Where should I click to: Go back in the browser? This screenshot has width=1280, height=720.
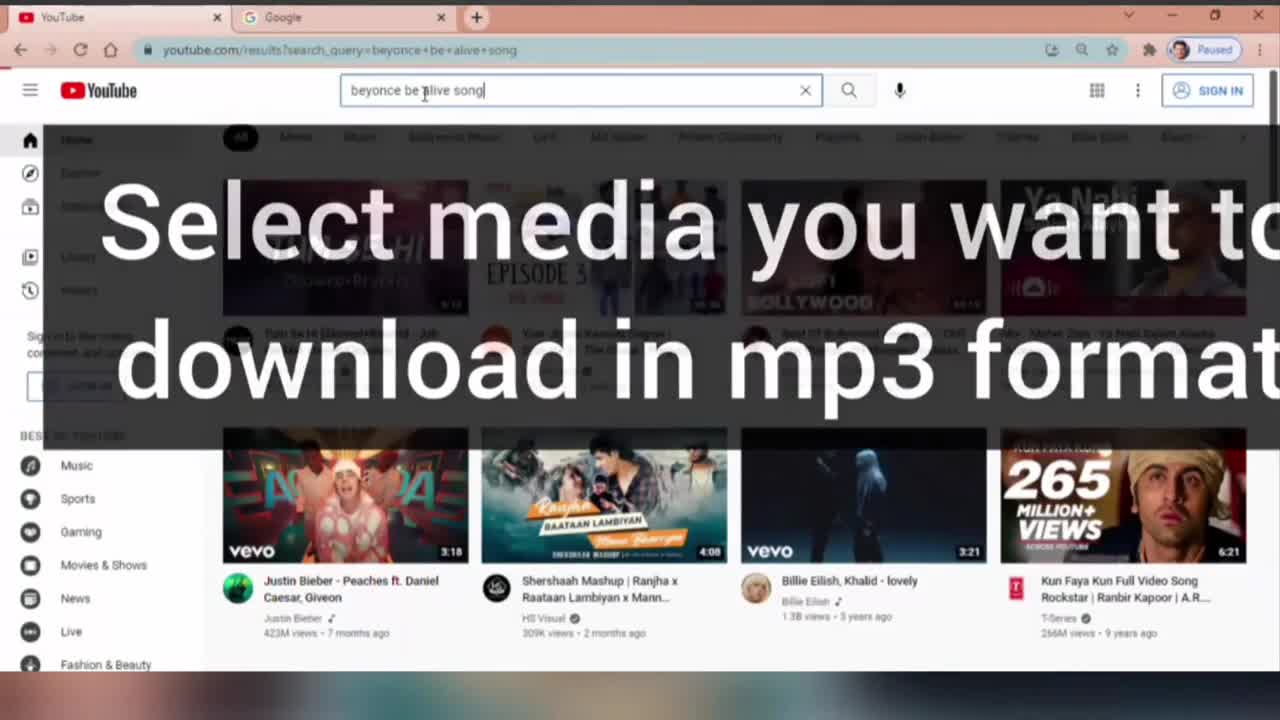click(20, 50)
